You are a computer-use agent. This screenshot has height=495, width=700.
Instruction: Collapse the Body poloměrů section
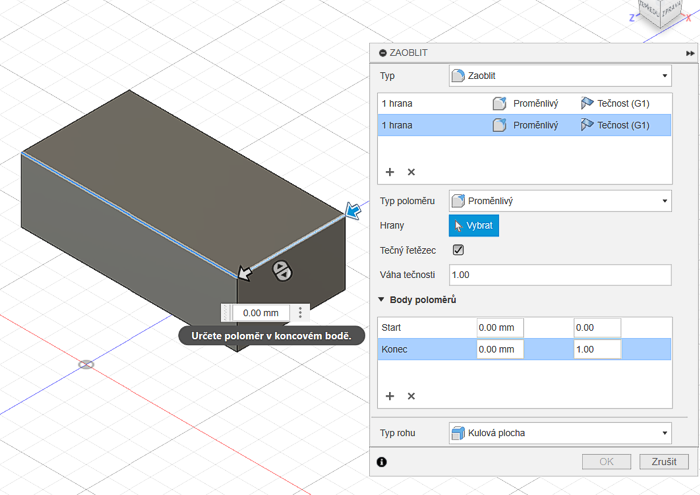click(x=381, y=300)
